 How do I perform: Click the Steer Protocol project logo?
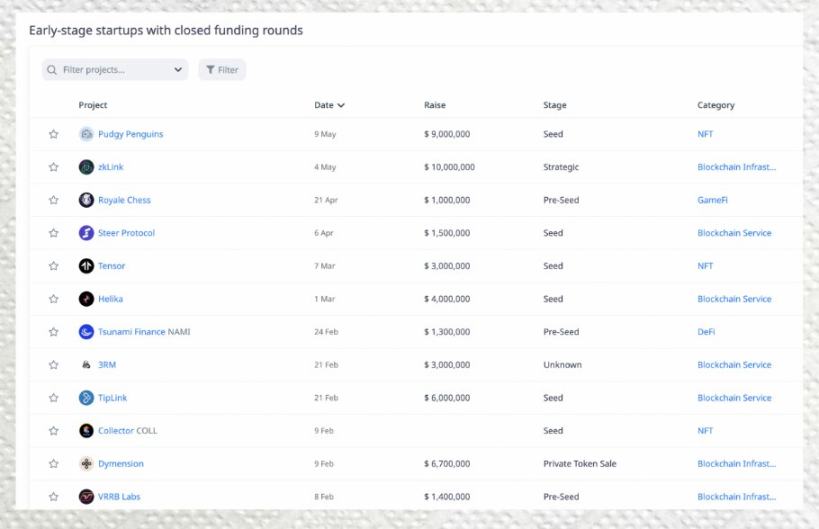point(86,233)
